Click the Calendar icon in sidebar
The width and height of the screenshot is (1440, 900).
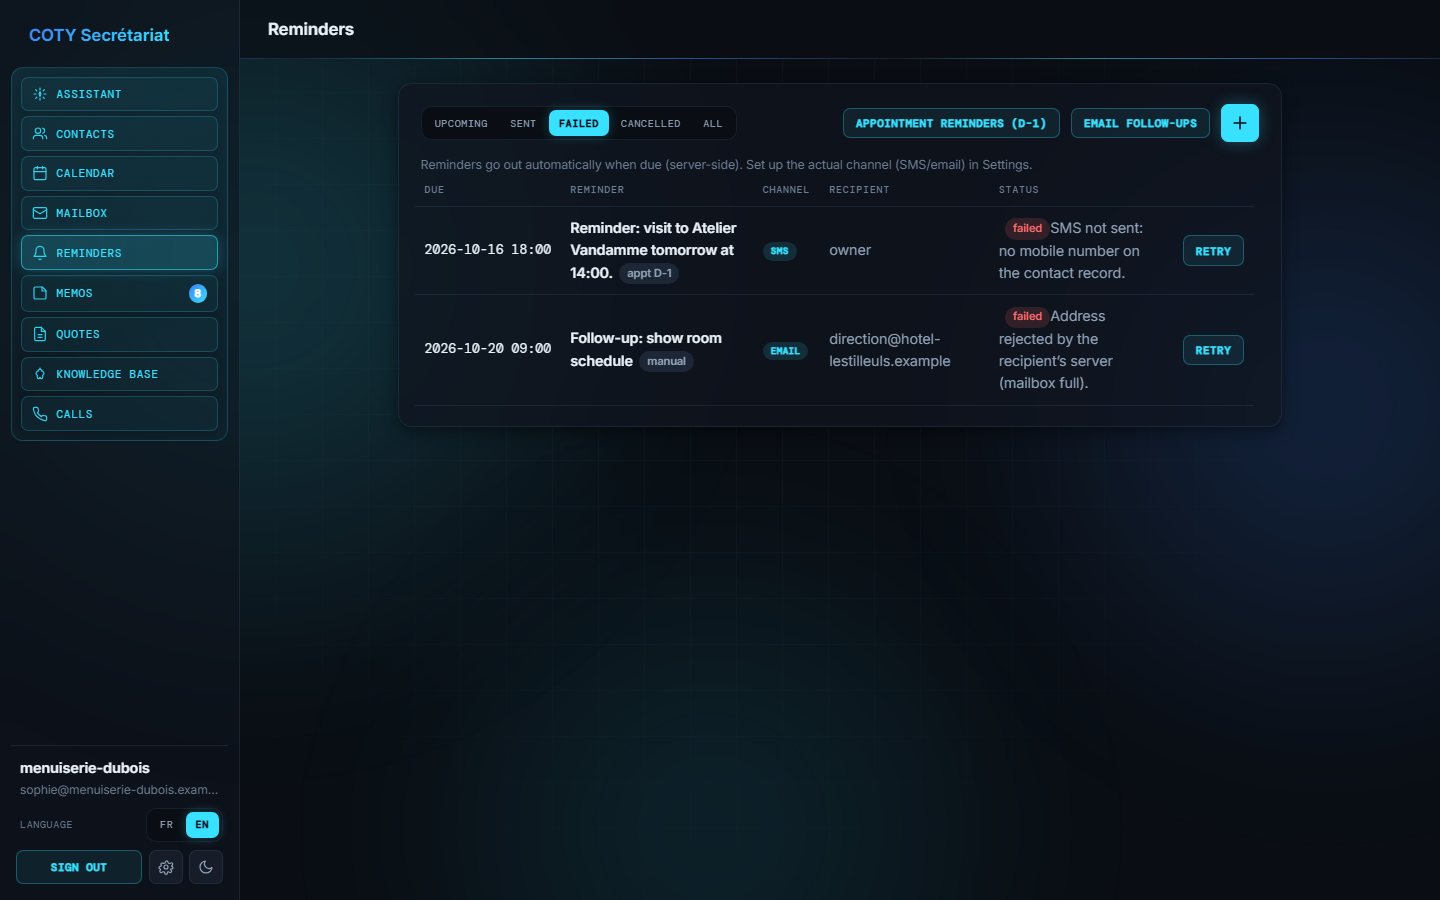pyautogui.click(x=40, y=173)
